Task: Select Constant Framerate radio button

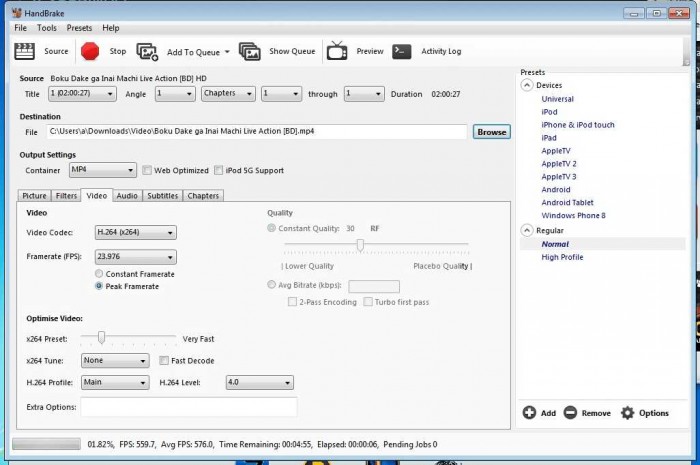Action: 99,274
